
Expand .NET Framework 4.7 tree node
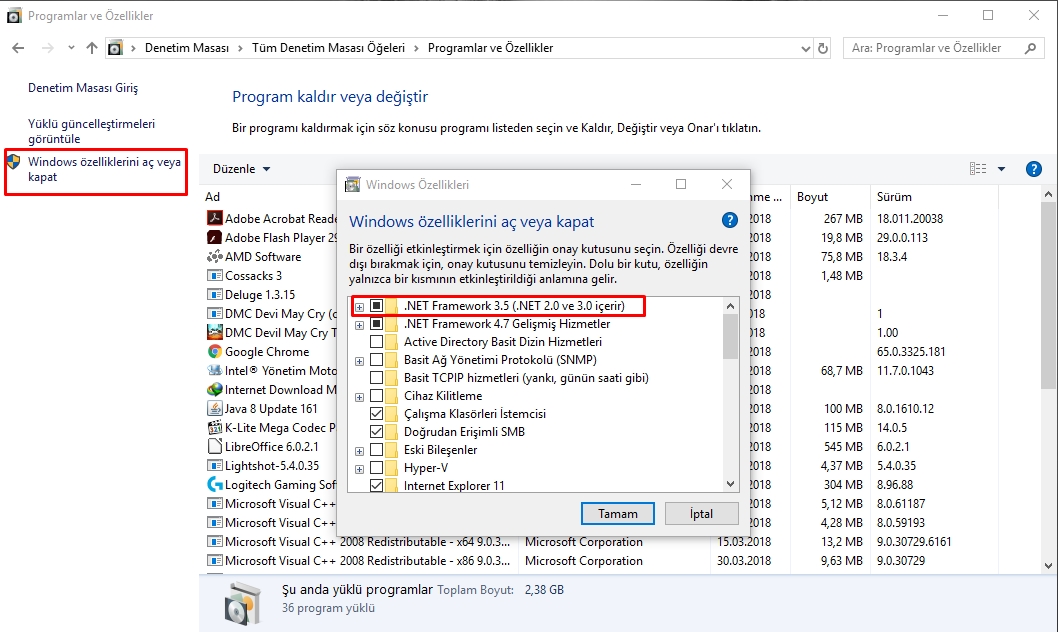(360, 325)
